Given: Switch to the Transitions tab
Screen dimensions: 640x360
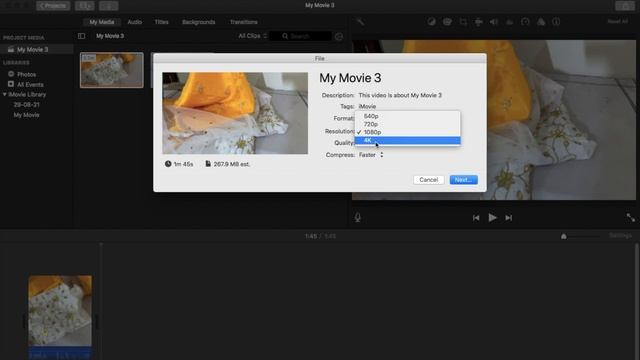Looking at the screenshot, I should click(x=244, y=22).
